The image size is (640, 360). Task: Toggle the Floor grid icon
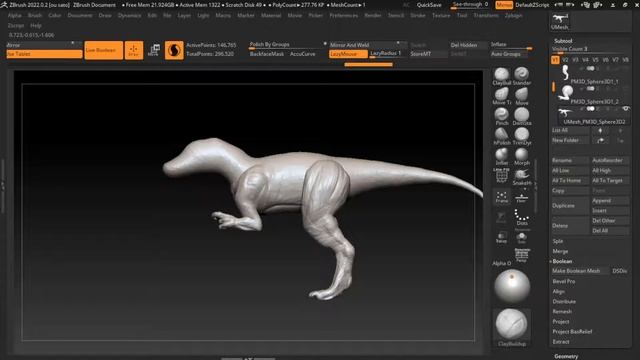(x=521, y=198)
